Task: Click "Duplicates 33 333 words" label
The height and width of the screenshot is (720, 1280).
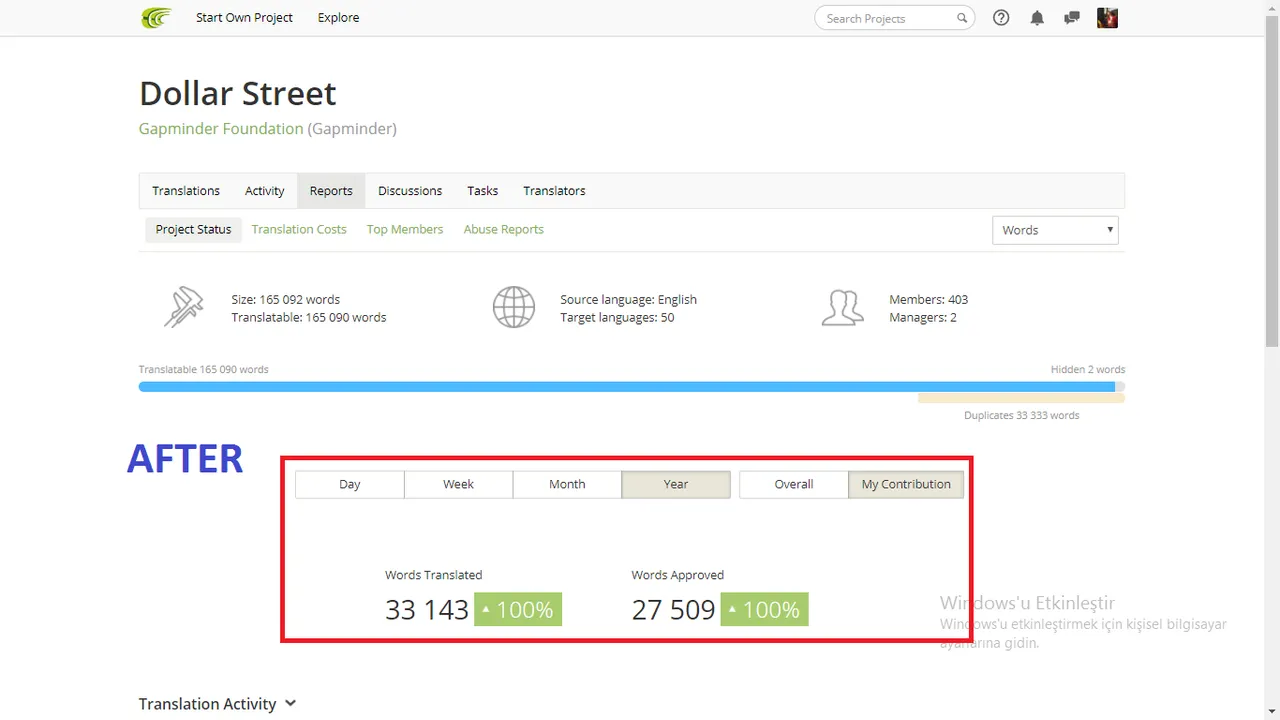Action: [x=1022, y=415]
